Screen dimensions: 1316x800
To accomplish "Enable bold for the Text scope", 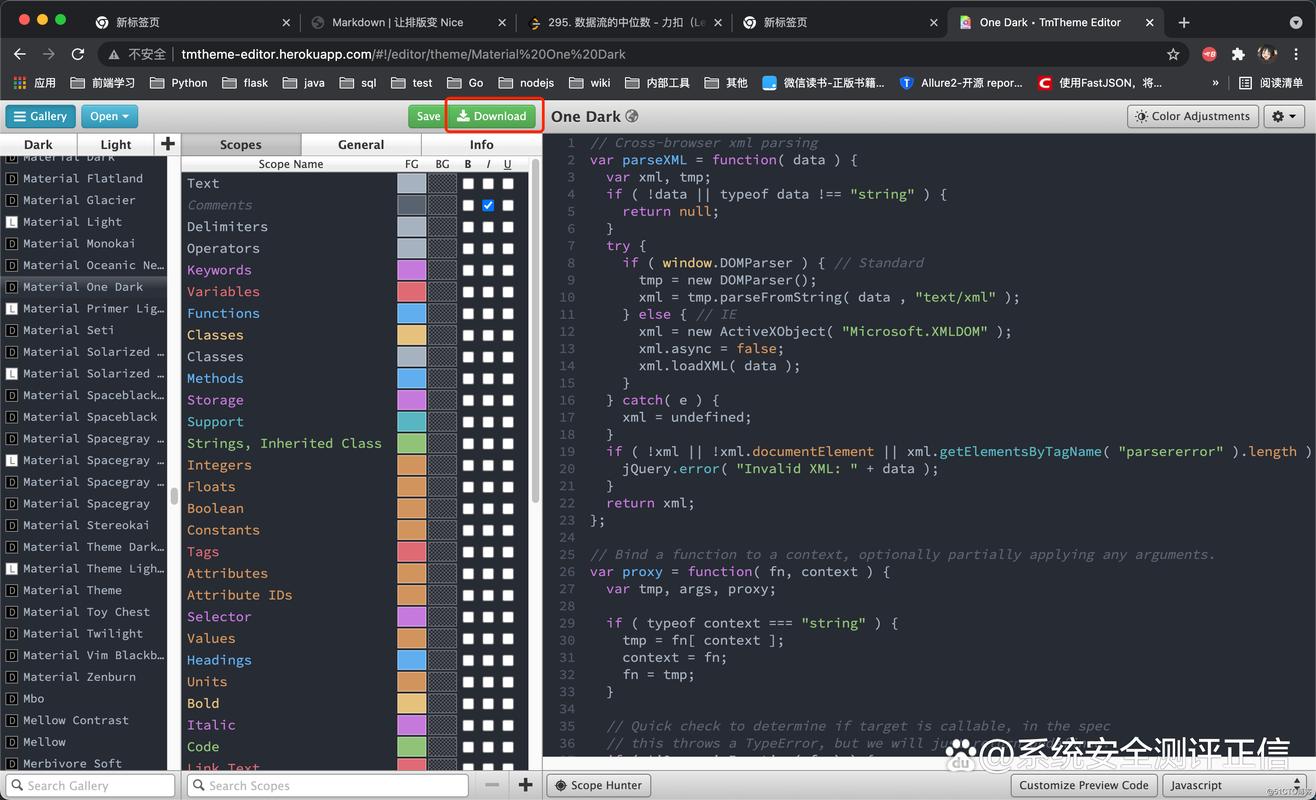I will click(x=468, y=184).
